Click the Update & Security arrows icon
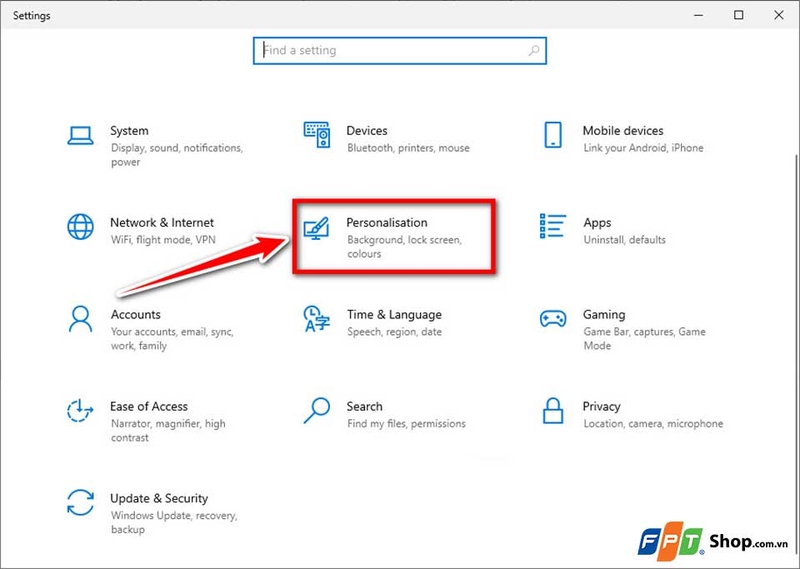The width and height of the screenshot is (800, 569). pyautogui.click(x=80, y=503)
